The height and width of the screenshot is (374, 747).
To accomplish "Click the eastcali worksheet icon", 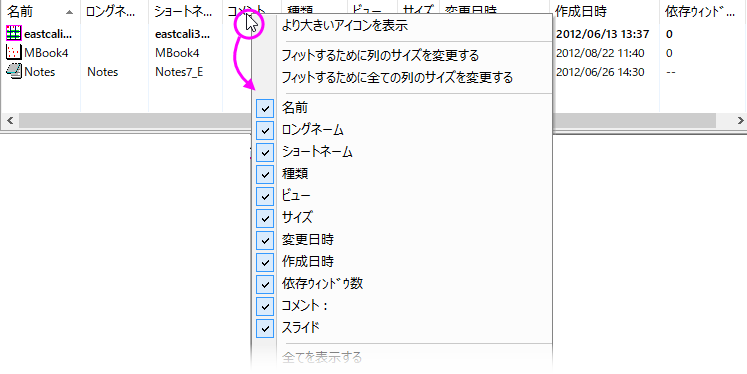I will point(13,33).
